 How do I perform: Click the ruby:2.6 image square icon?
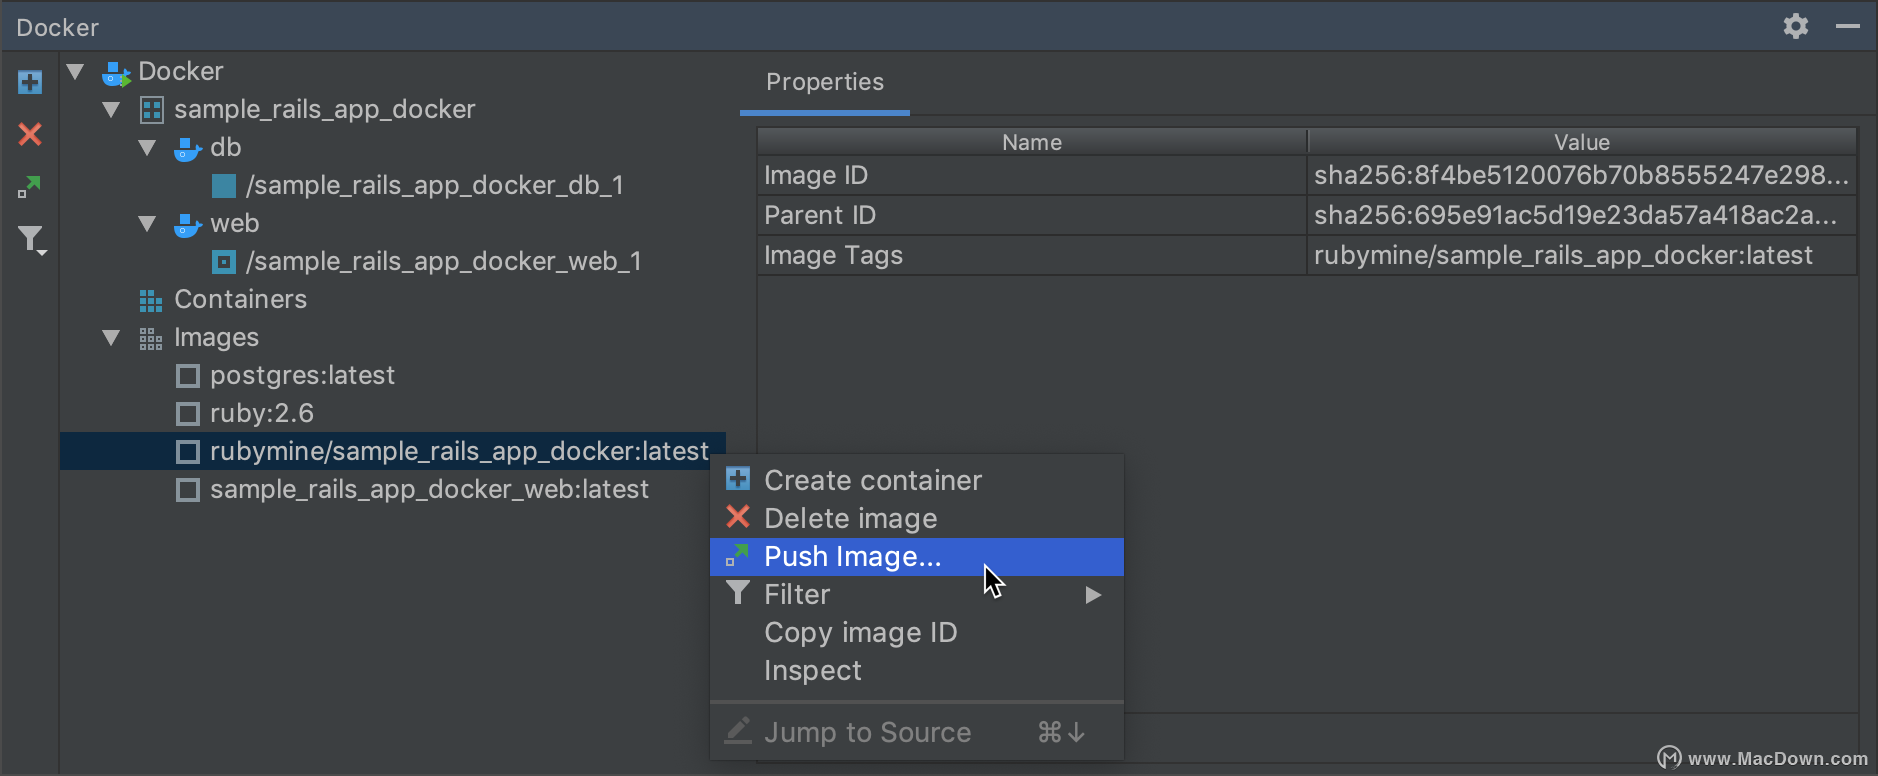click(187, 414)
